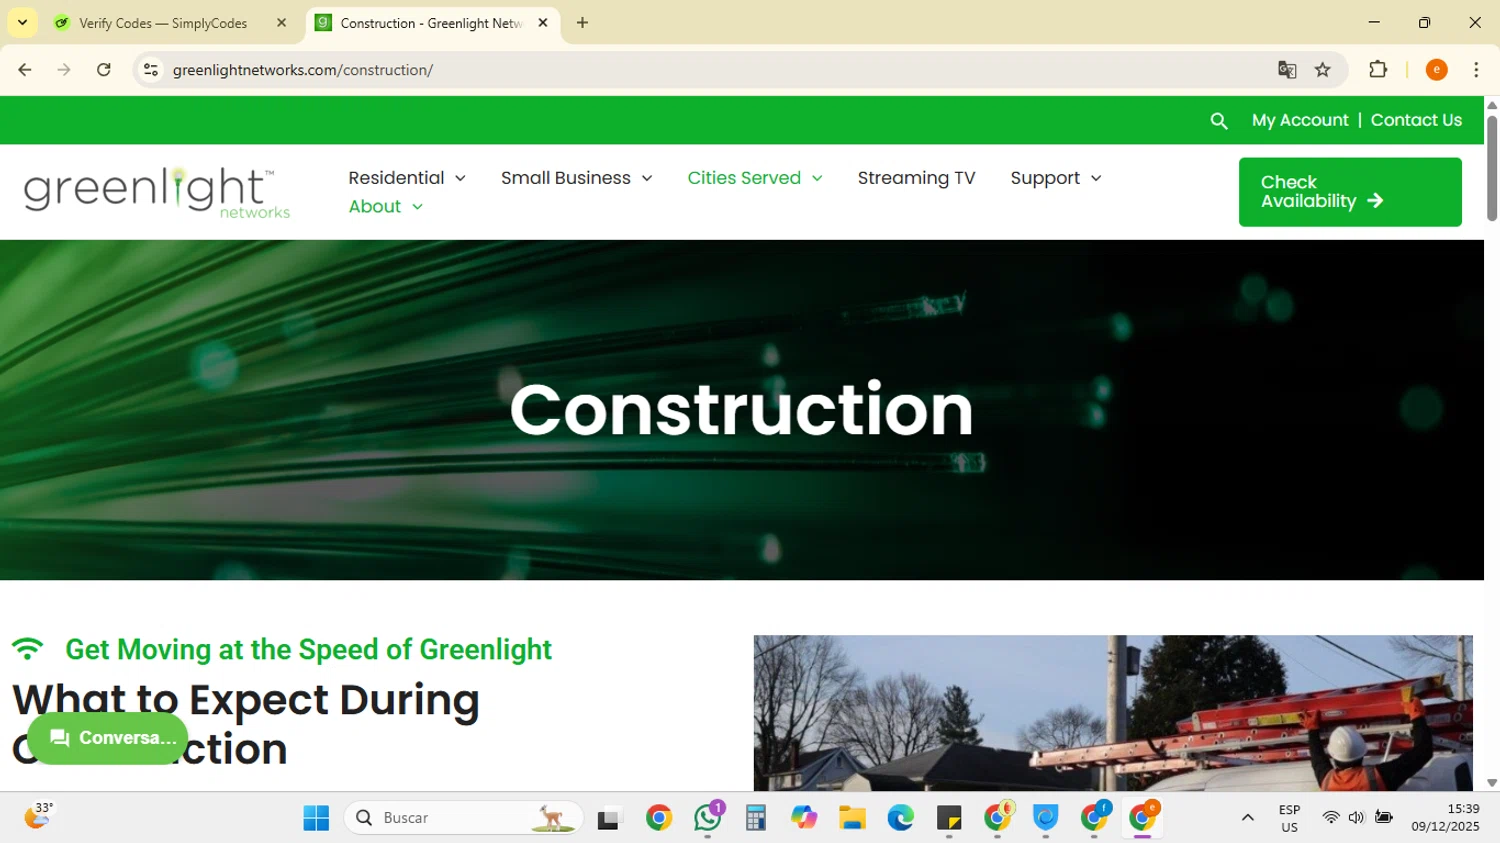This screenshot has width=1500, height=843.
Task: Close the Verify Codes SimplyCodes tab
Action: tap(281, 23)
